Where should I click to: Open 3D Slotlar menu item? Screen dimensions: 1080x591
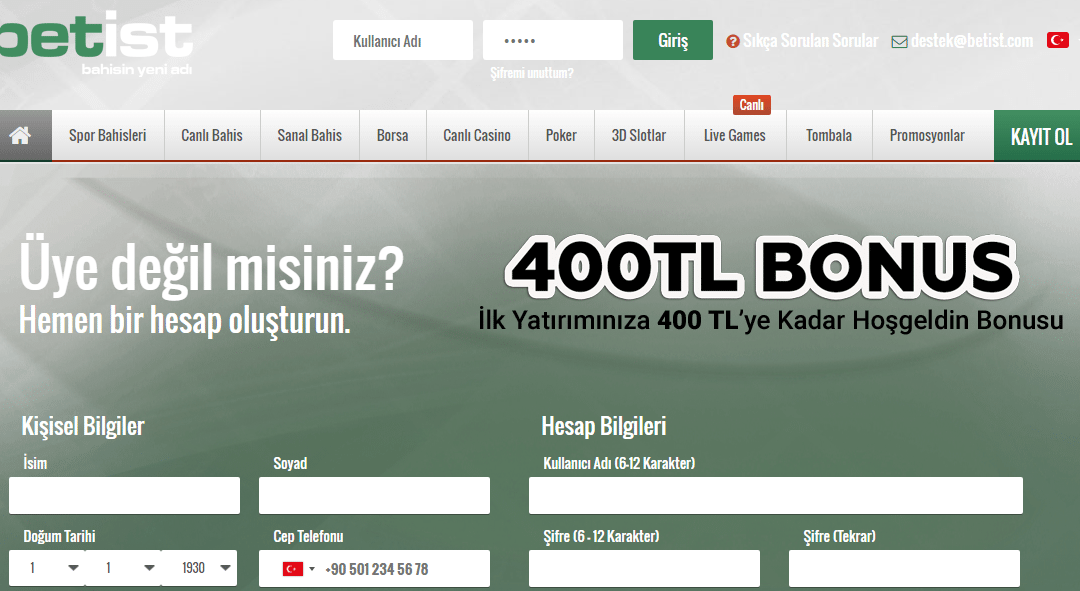tap(639, 136)
